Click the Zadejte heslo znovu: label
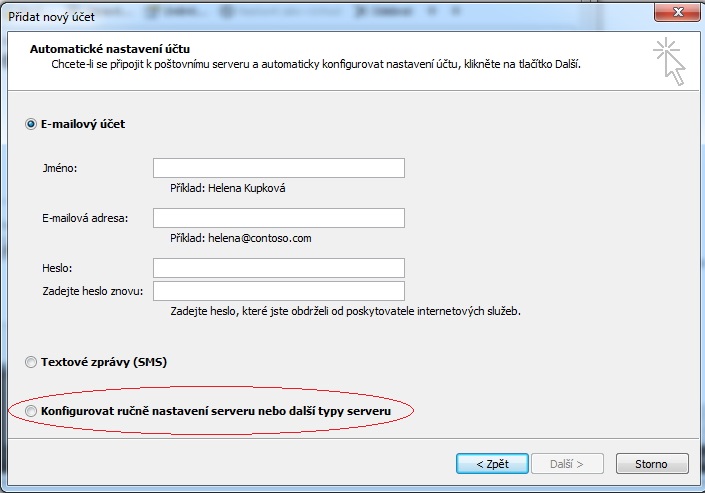This screenshot has width=705, height=493. (93, 291)
